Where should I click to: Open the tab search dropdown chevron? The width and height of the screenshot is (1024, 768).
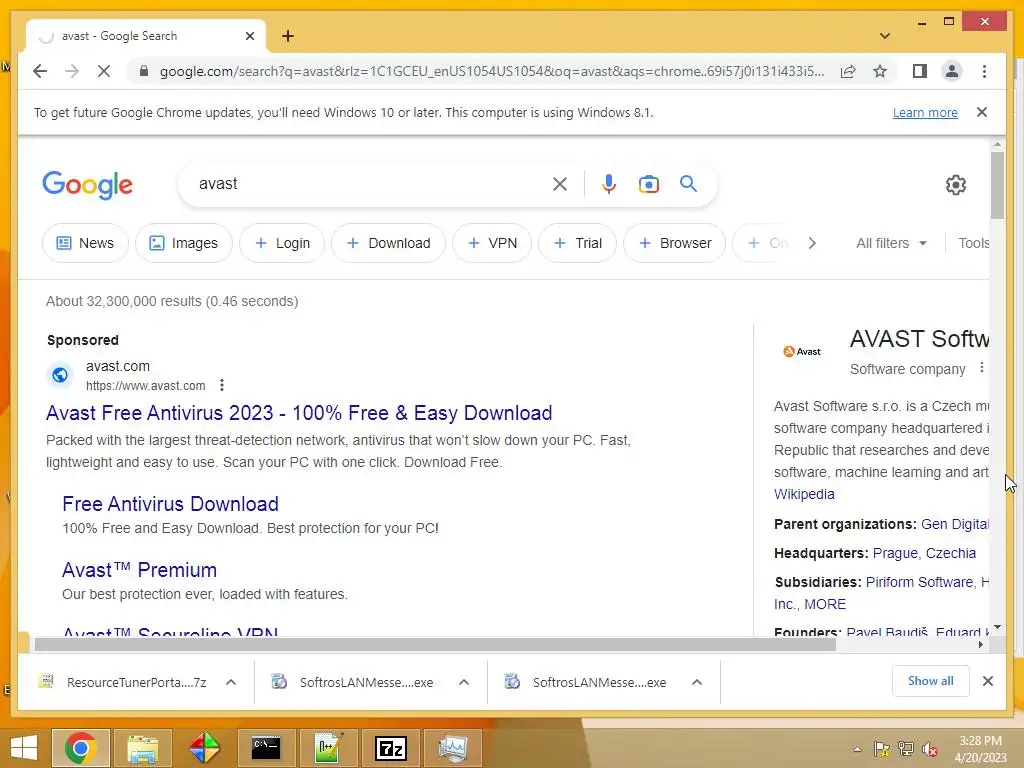pos(884,36)
